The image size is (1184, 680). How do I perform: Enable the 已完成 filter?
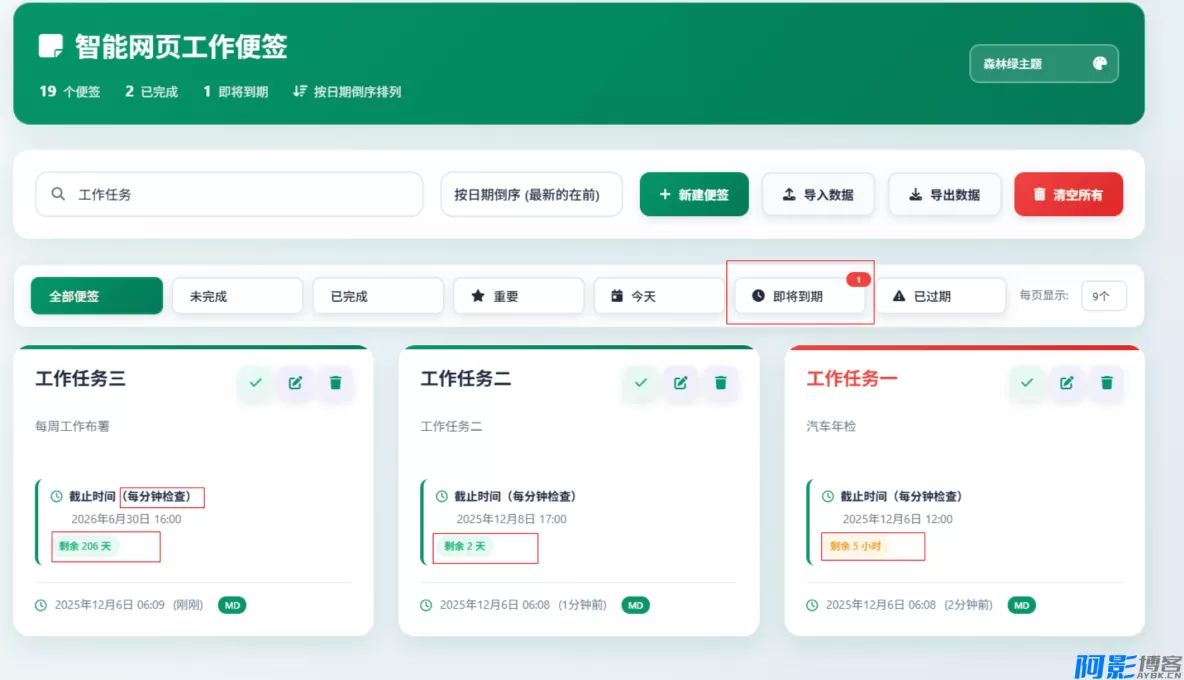pyautogui.click(x=378, y=295)
